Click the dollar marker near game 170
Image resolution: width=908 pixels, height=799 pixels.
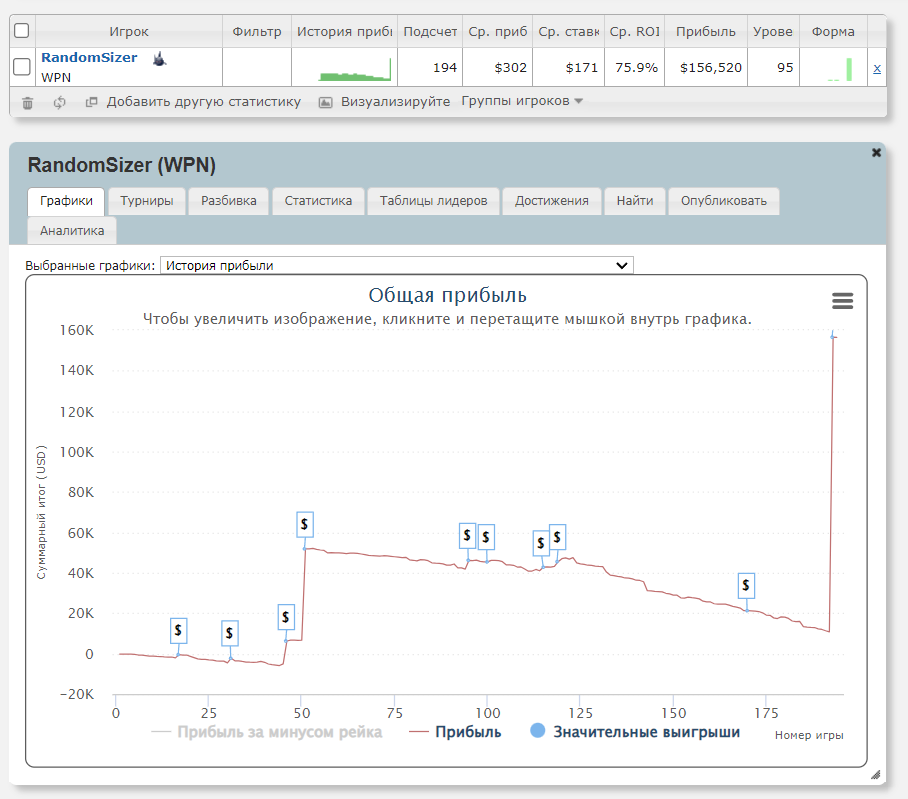point(746,585)
